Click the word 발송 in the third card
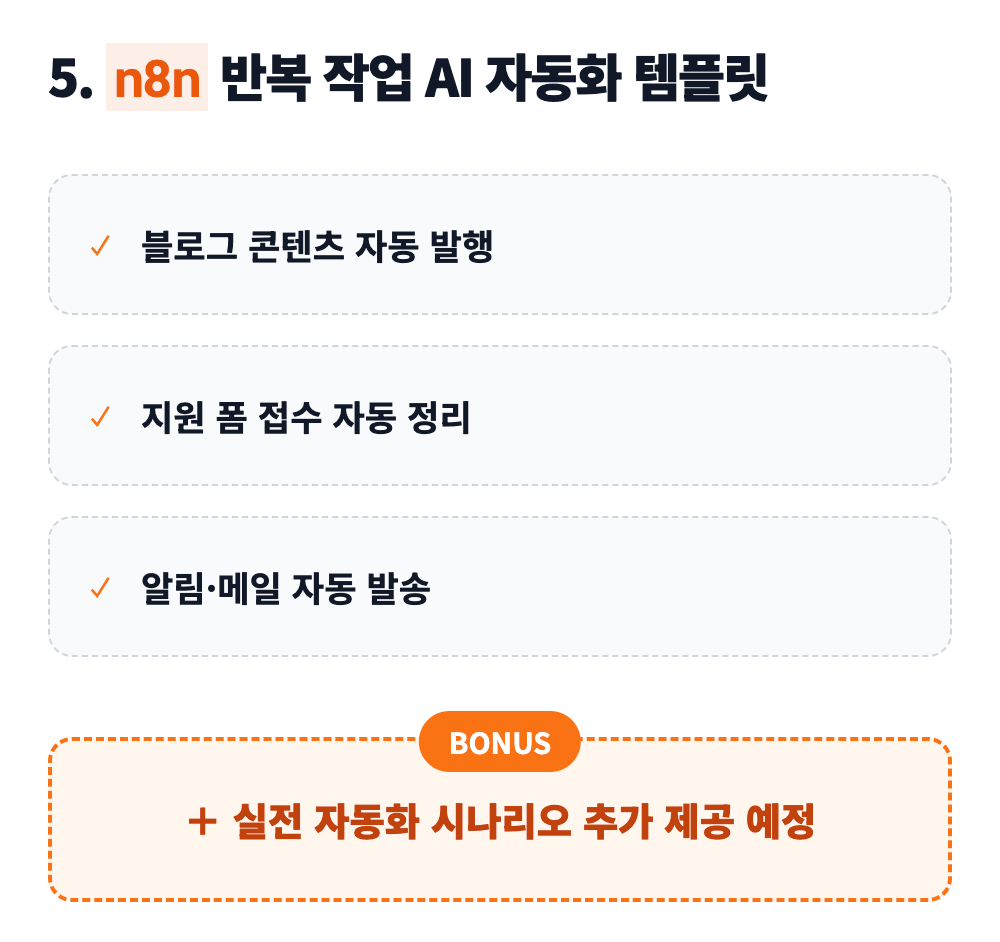 pyautogui.click(x=398, y=588)
